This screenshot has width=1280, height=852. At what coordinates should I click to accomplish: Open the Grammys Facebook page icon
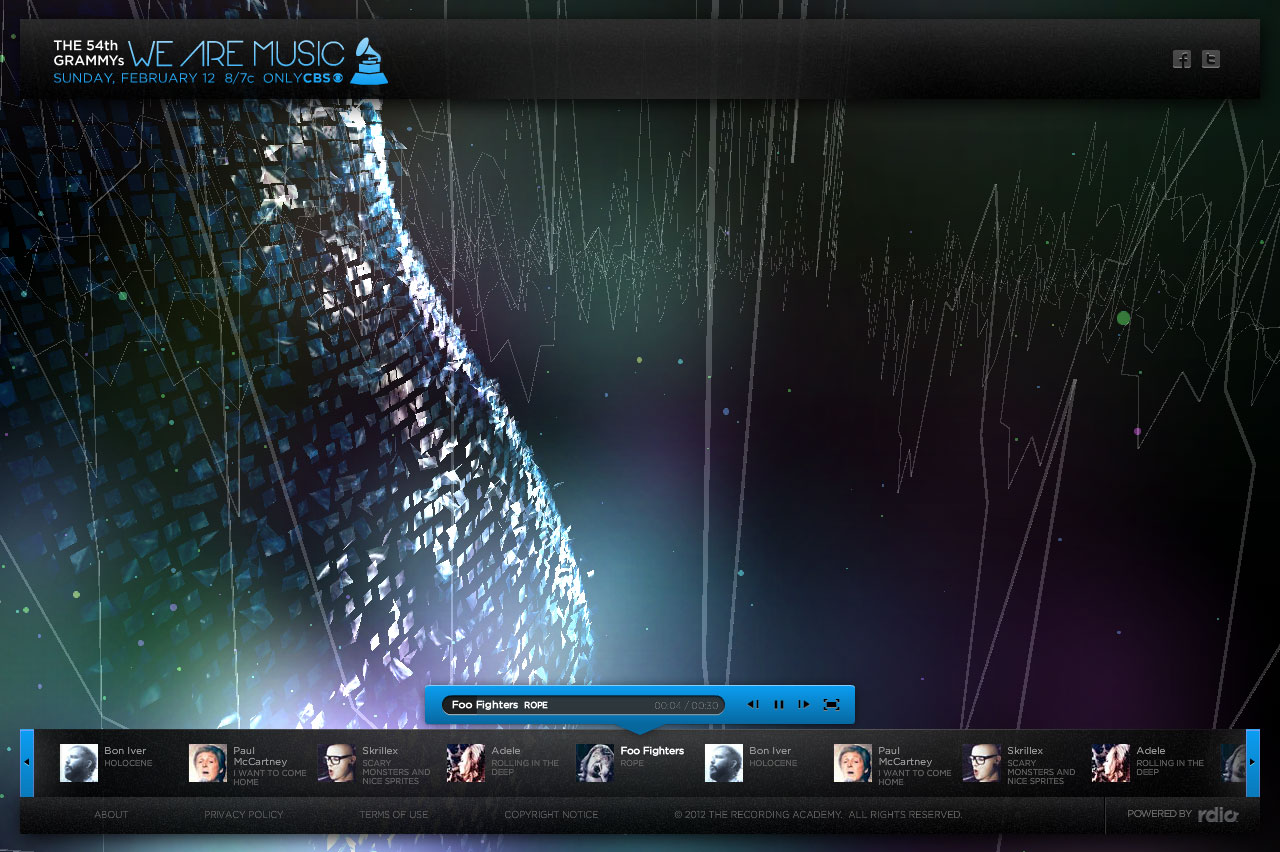[1182, 59]
